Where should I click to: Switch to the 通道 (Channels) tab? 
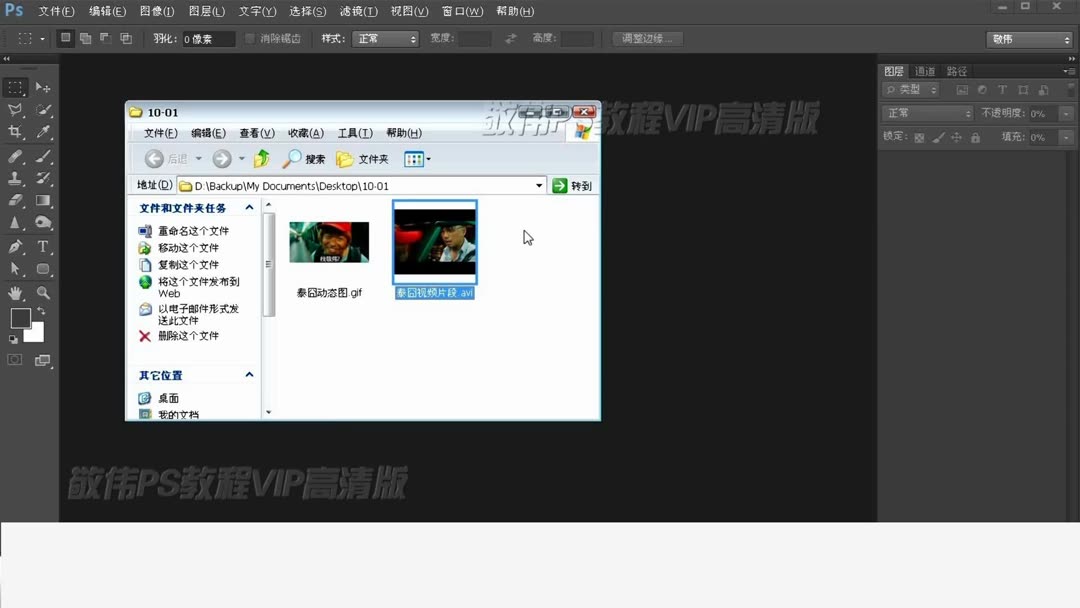point(925,71)
